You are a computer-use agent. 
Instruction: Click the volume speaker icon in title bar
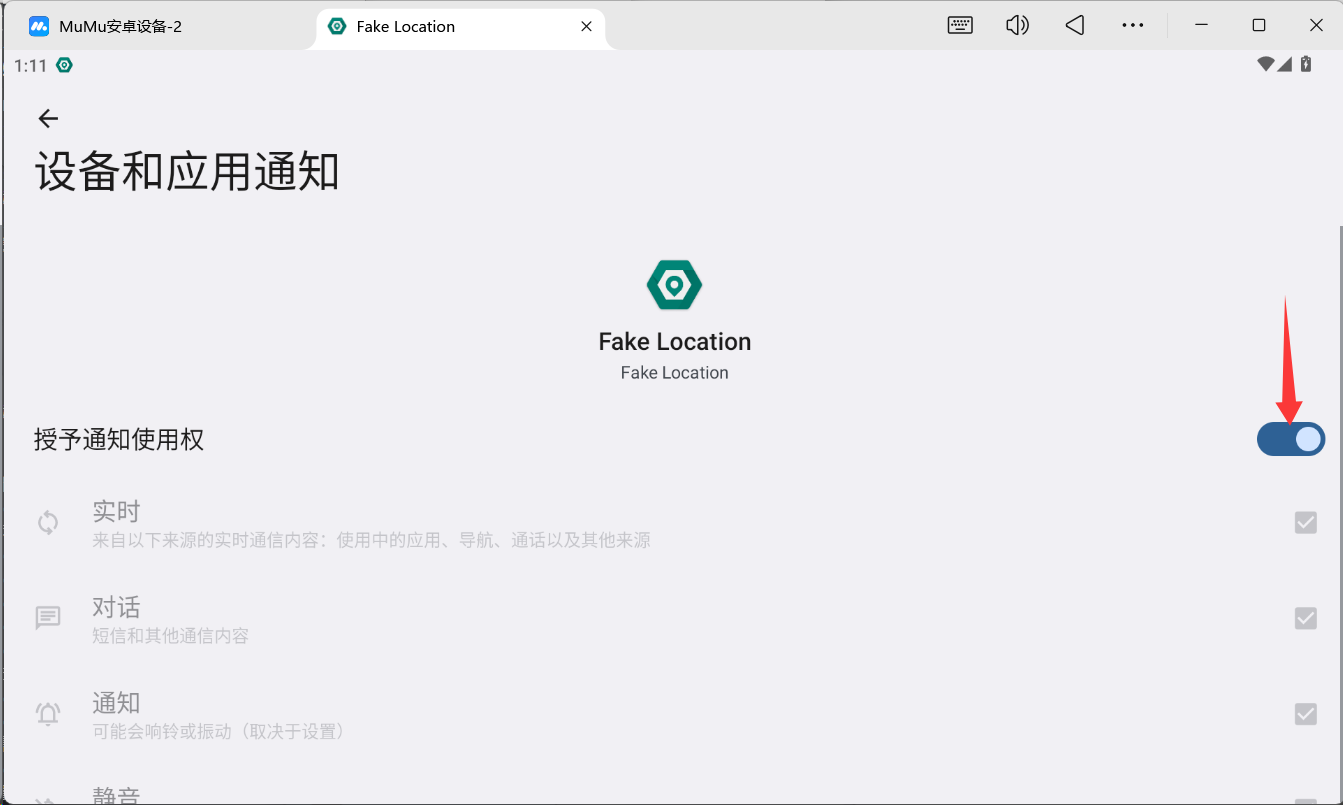[1017, 26]
